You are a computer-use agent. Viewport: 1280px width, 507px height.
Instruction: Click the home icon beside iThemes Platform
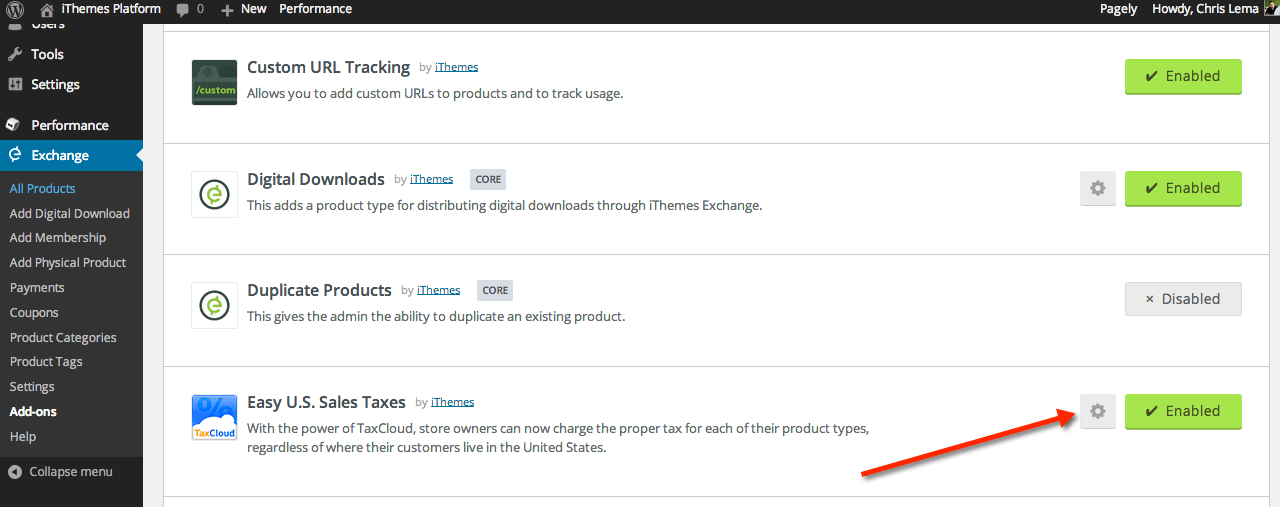click(47, 9)
